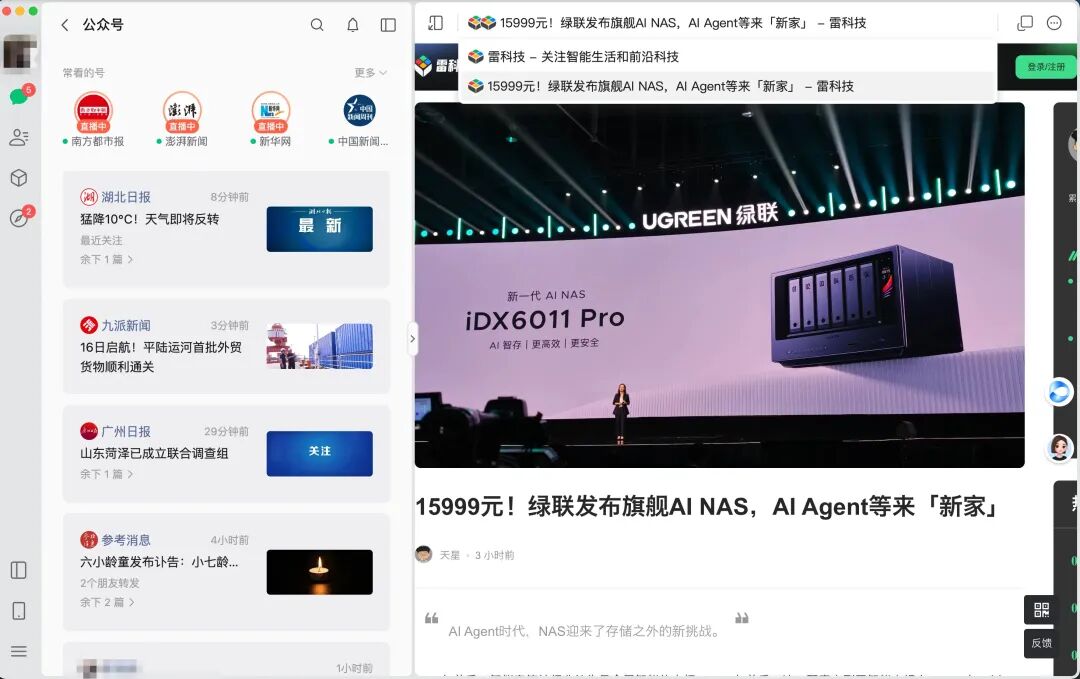Click user avatar at sidebar top
This screenshot has width=1080, height=679.
point(19,52)
